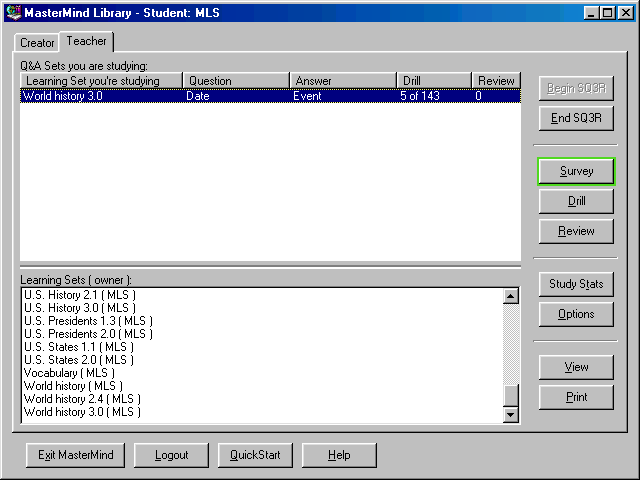Click the Drill column header
This screenshot has width=640, height=480.
pos(434,80)
